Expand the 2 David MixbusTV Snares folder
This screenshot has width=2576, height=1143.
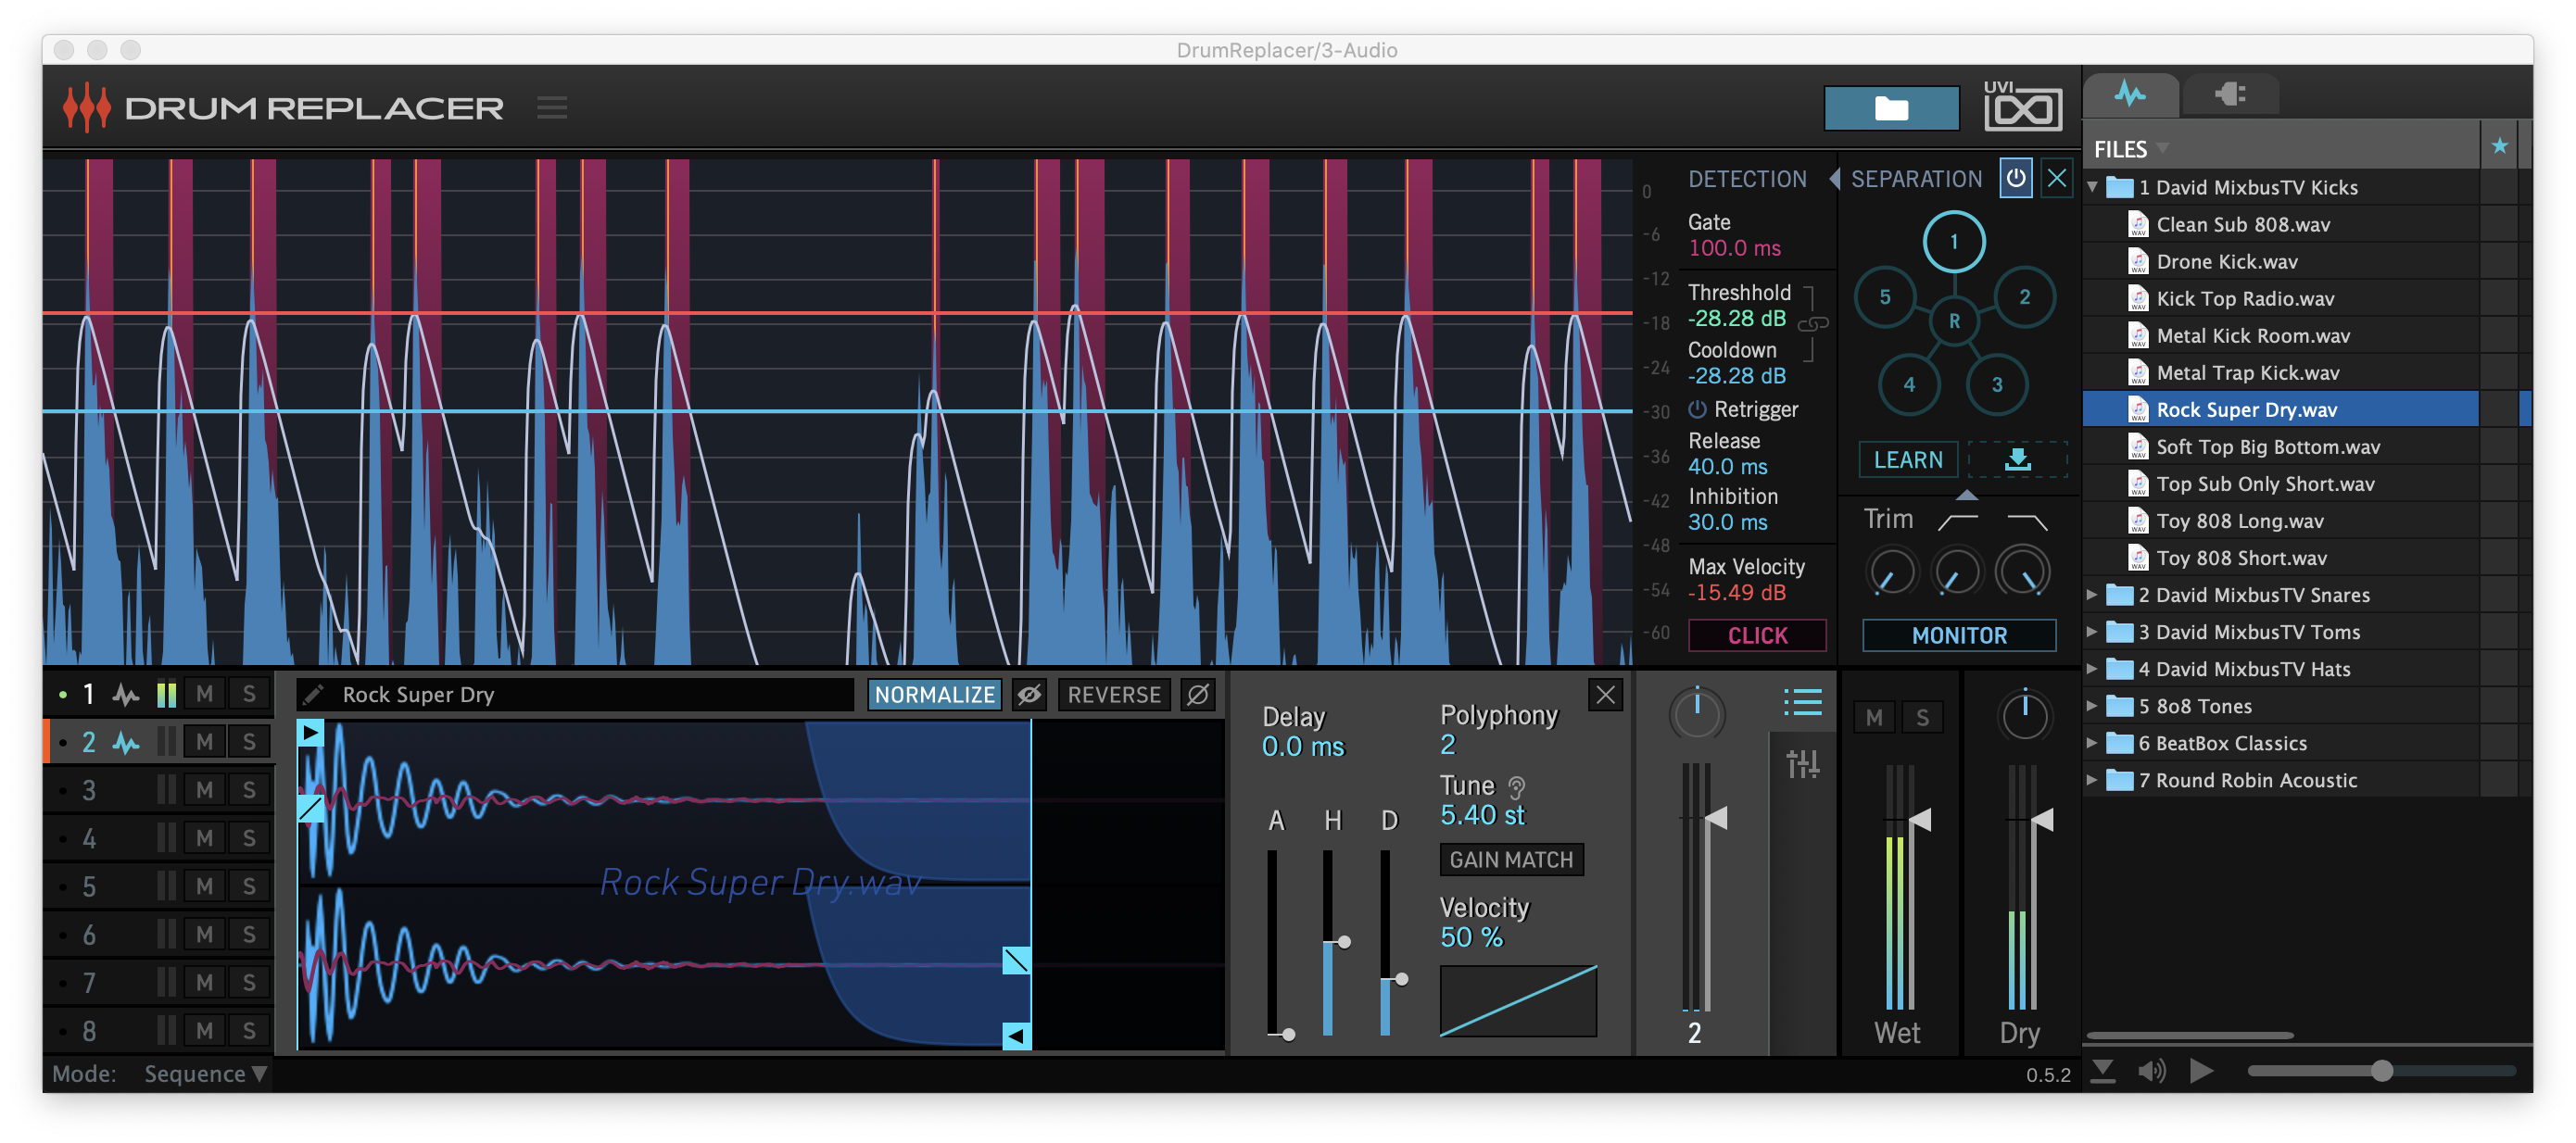[x=2092, y=594]
